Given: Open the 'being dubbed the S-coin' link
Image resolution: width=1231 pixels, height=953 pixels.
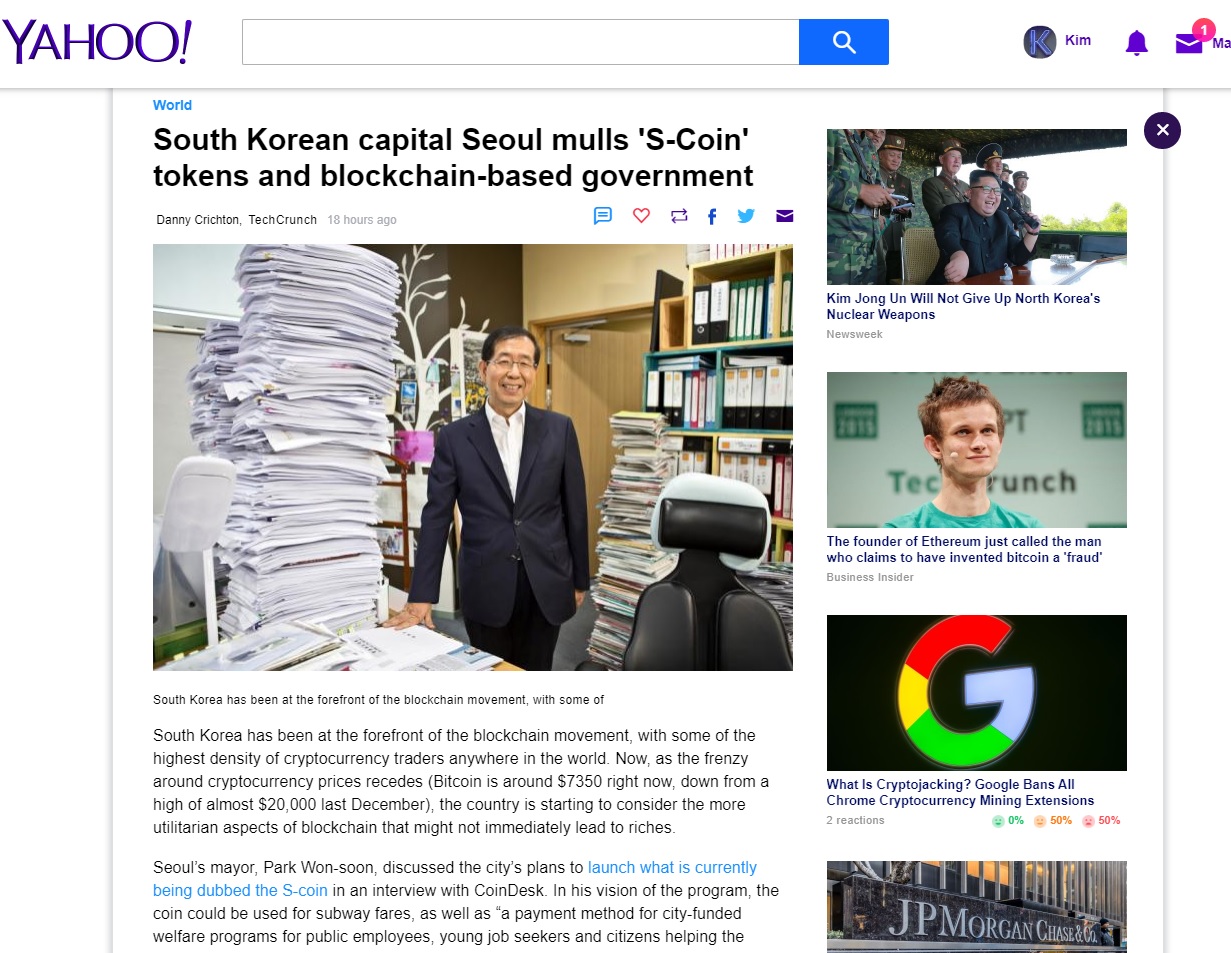Looking at the screenshot, I should (240, 890).
